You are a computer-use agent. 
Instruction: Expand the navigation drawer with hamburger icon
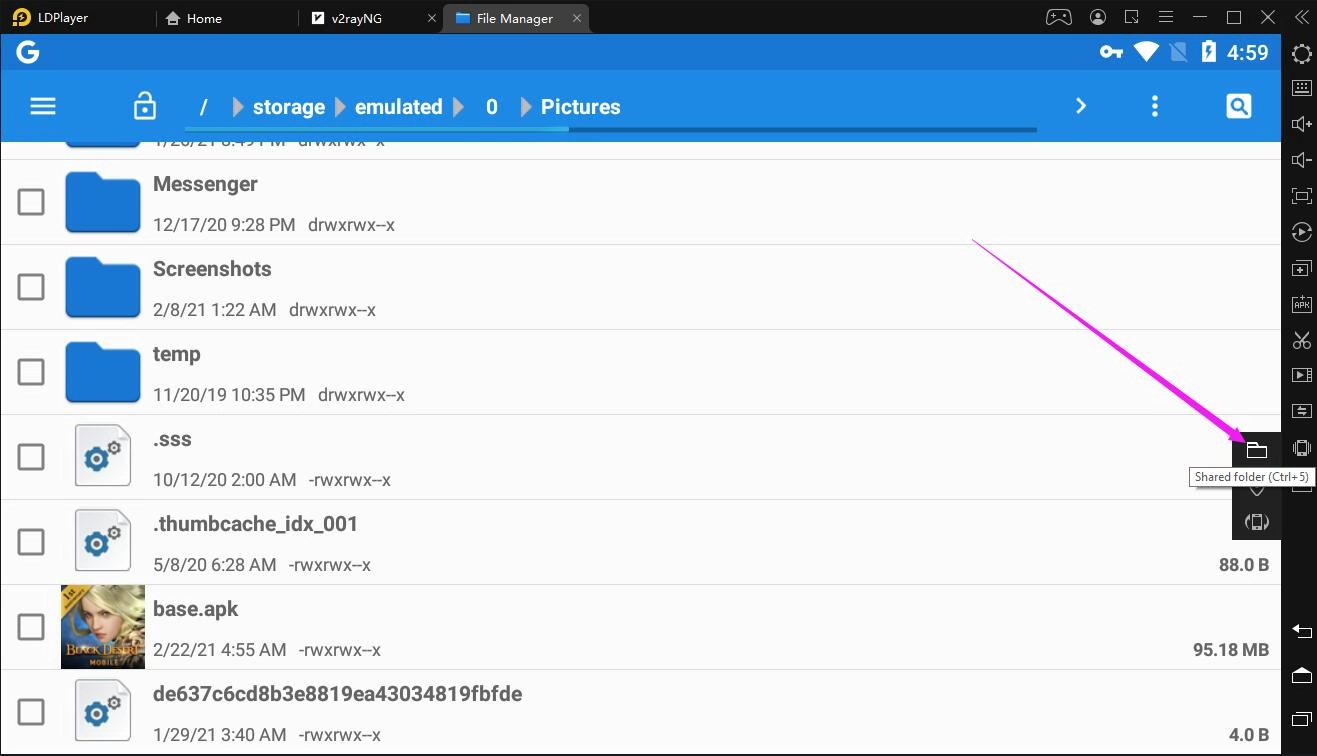pyautogui.click(x=42, y=105)
